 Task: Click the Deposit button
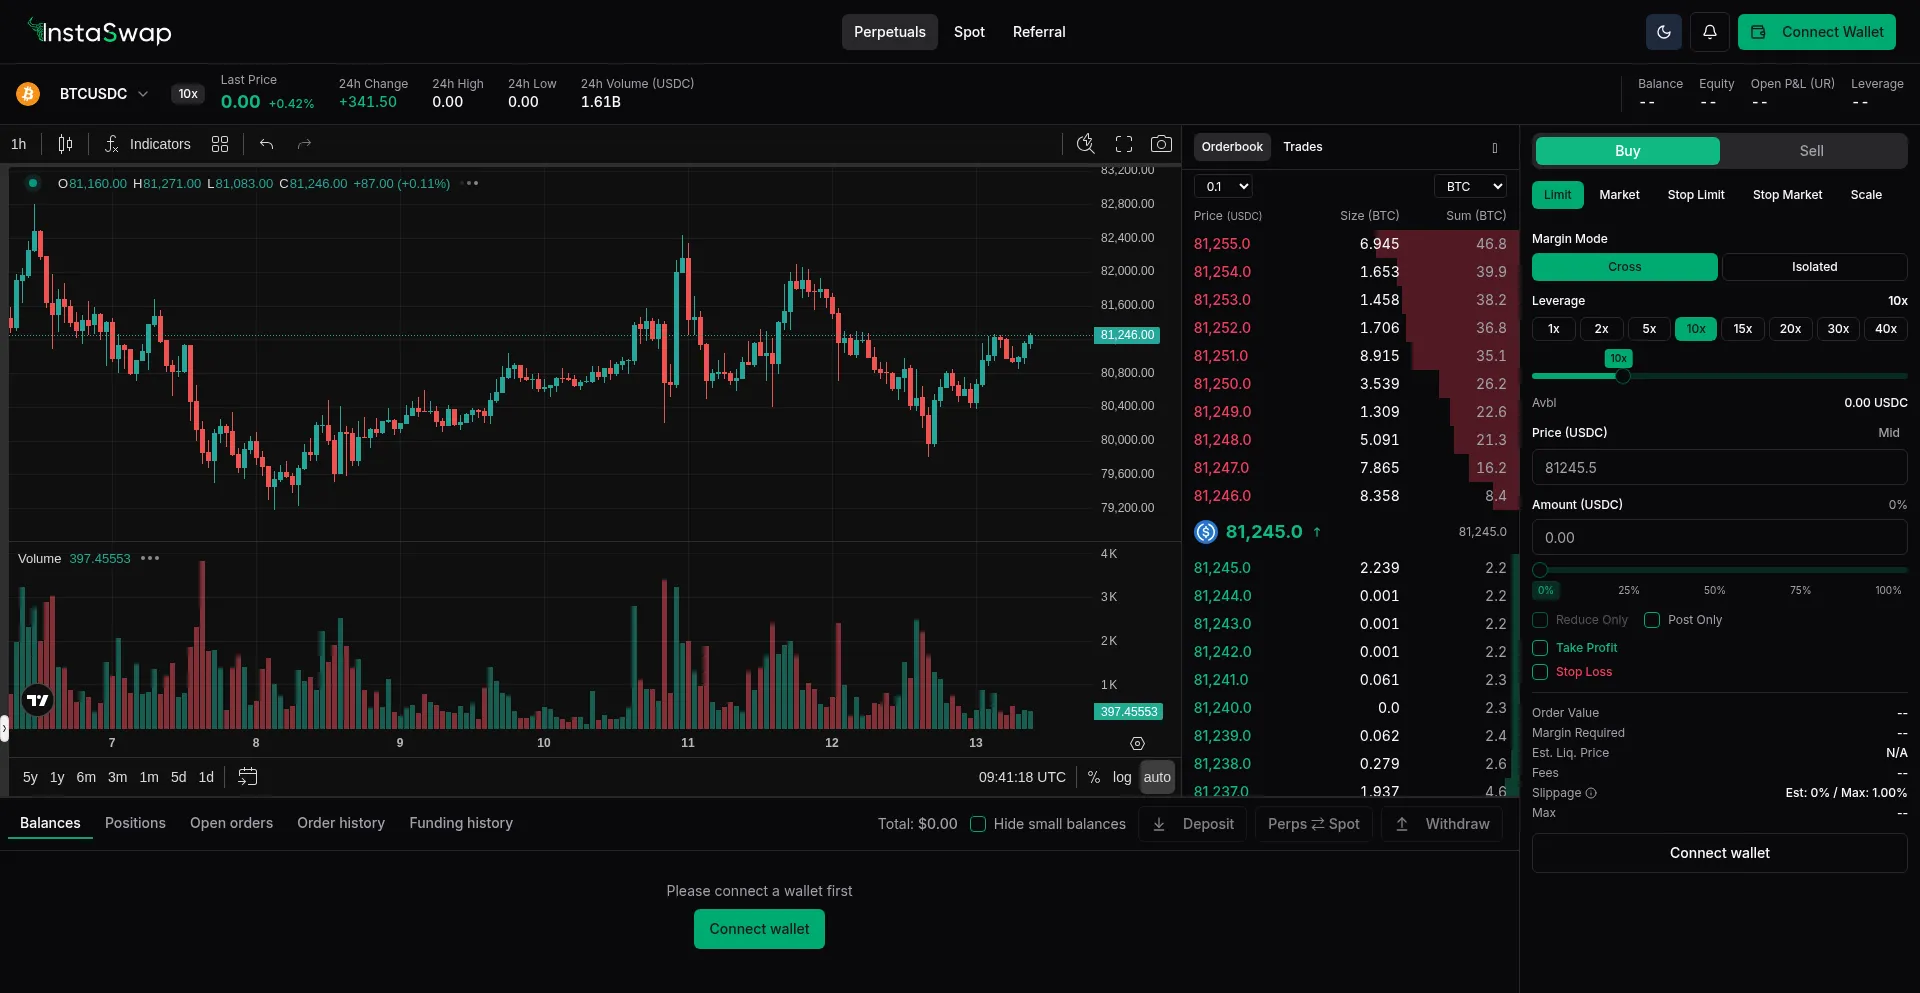[x=1193, y=824]
